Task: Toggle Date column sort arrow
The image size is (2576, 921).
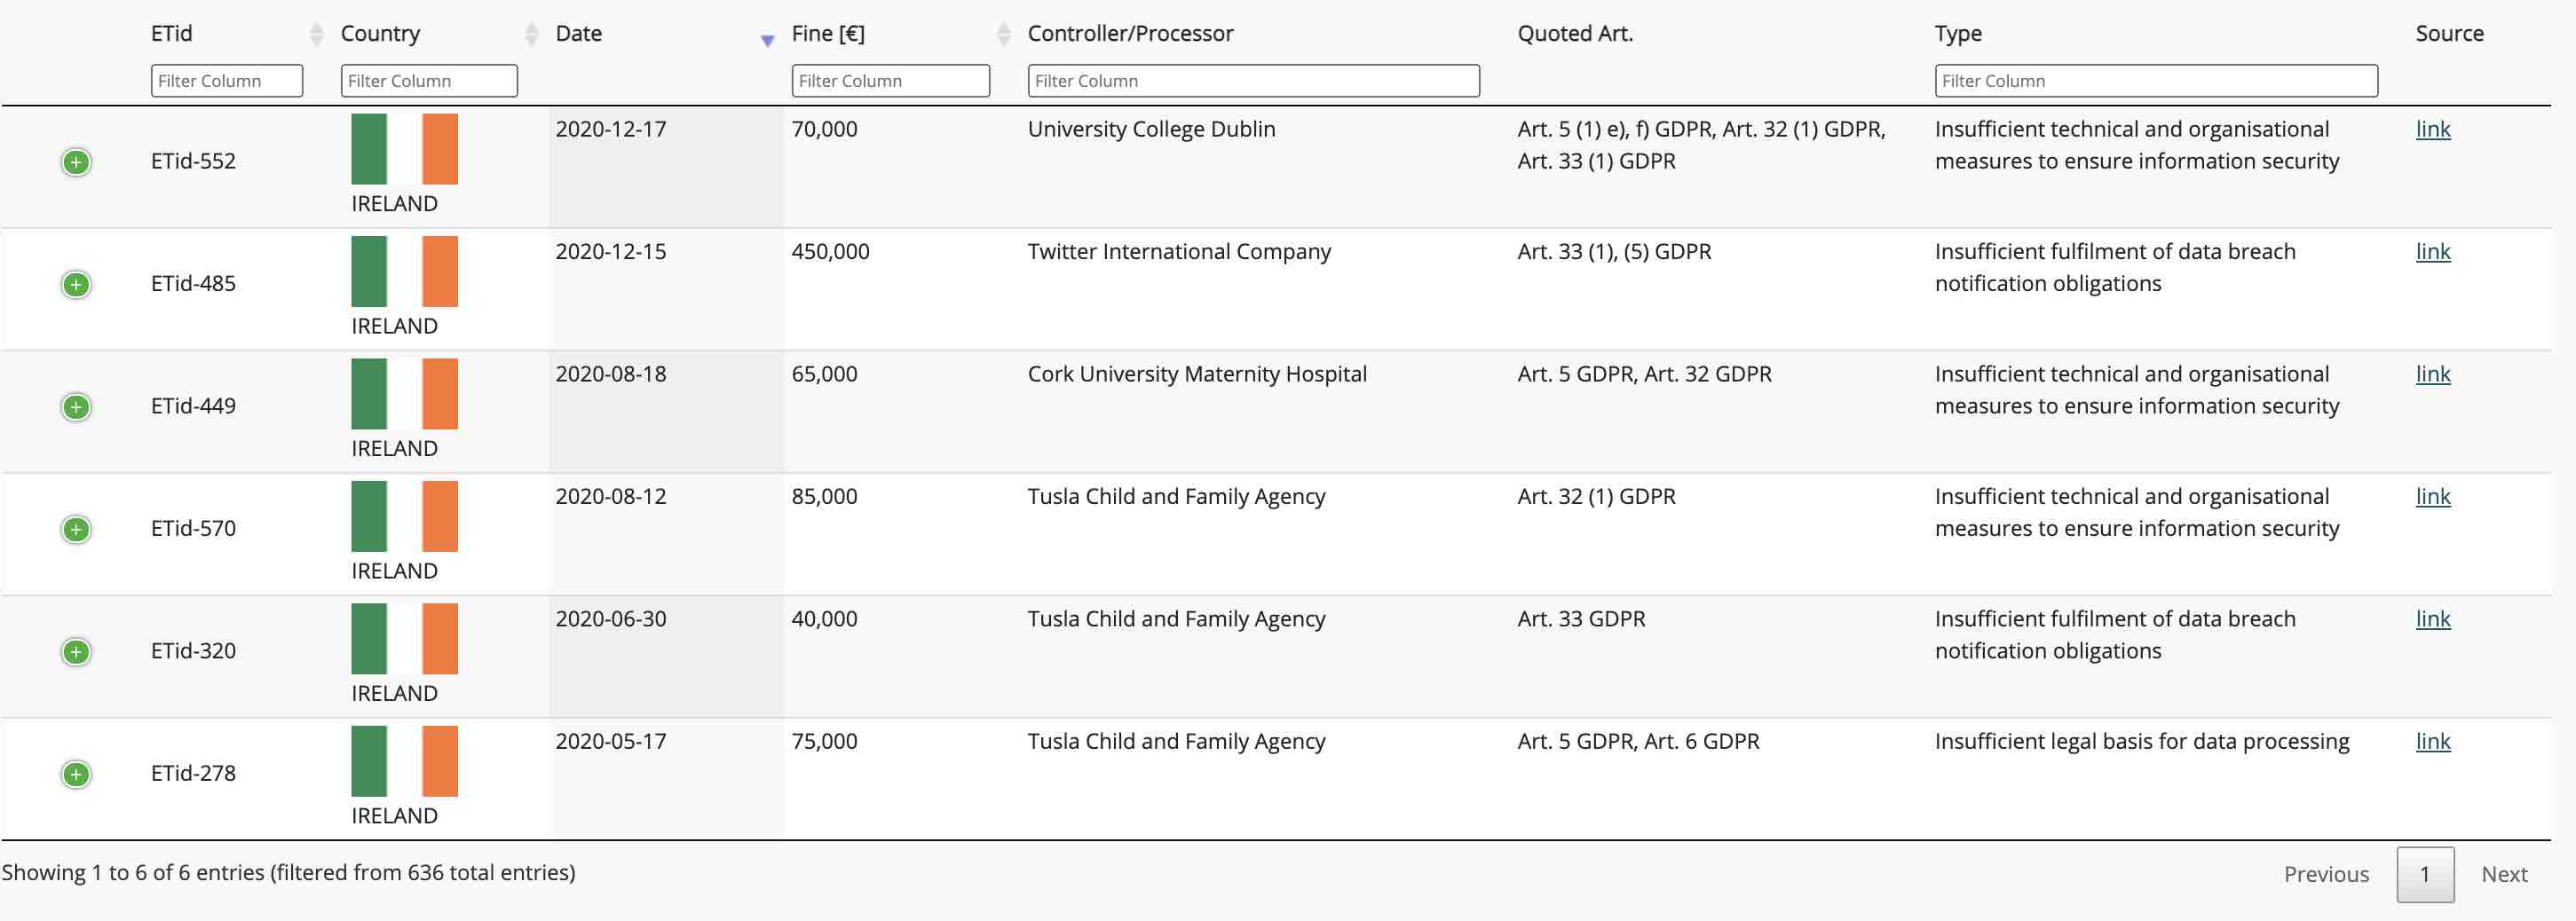Action: (x=767, y=40)
